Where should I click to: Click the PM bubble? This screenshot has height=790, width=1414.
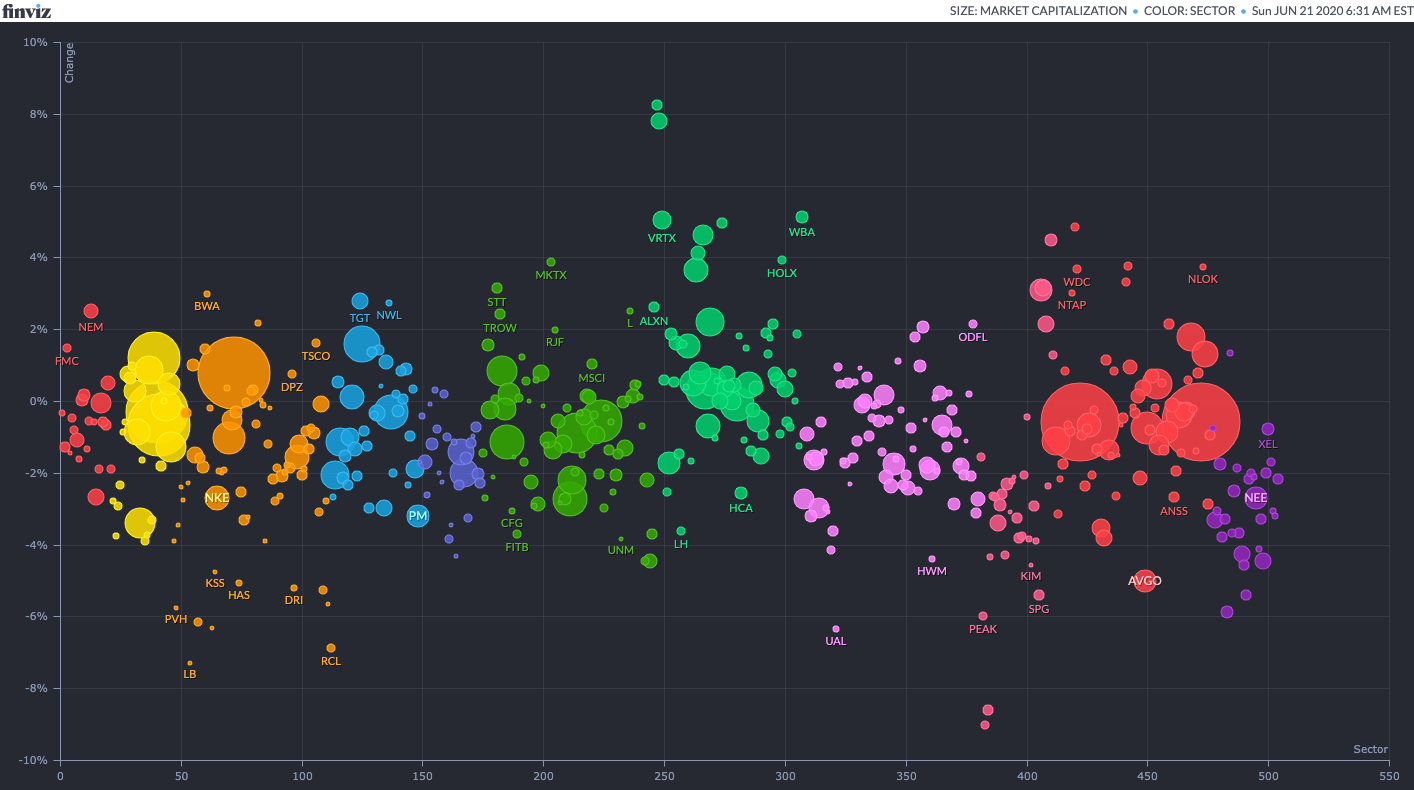(418, 516)
